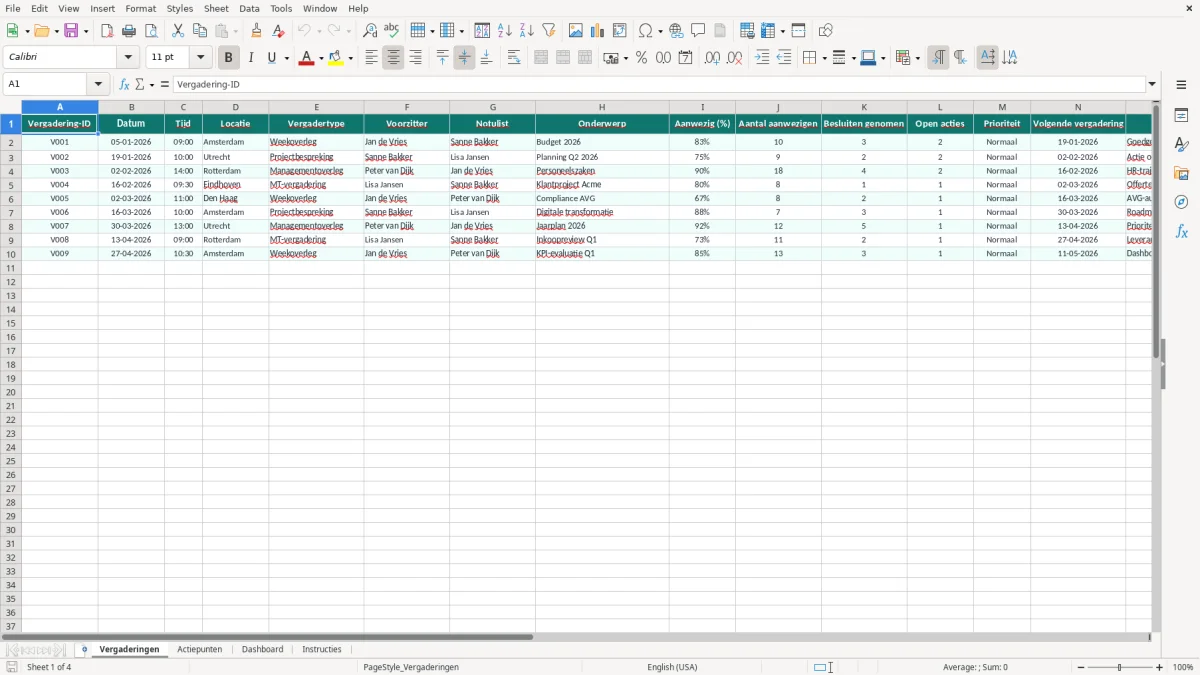Click the horizontal scrollbar
This screenshot has width=1200, height=675.
(x=268, y=637)
